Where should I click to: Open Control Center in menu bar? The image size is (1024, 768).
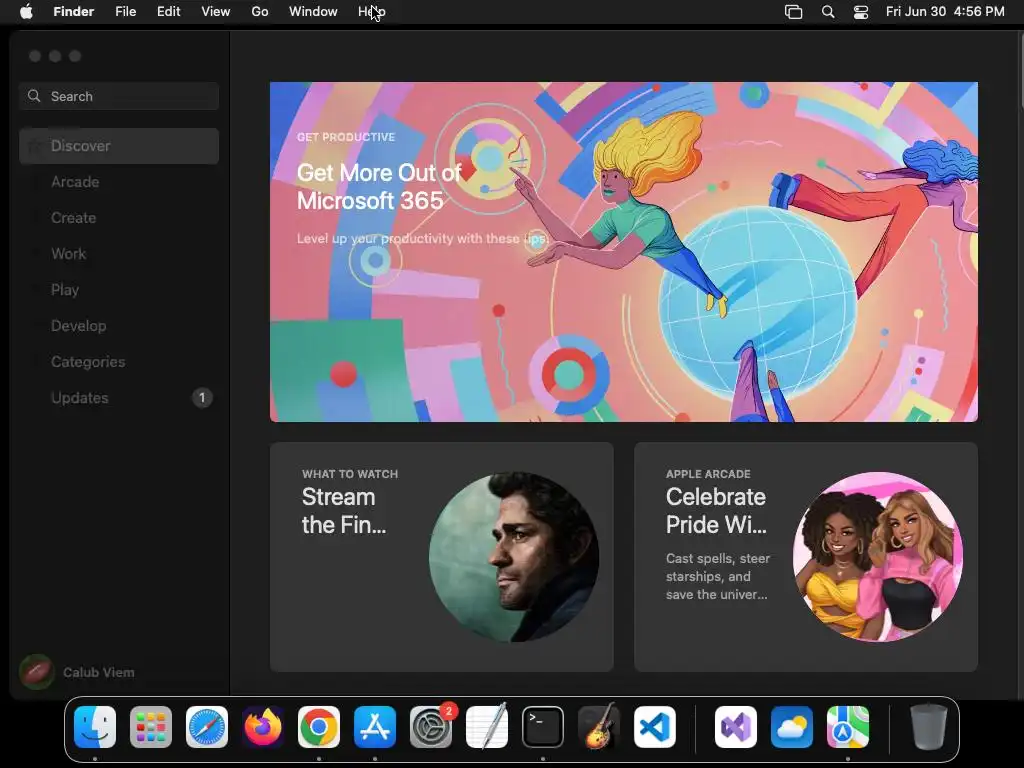coord(861,12)
